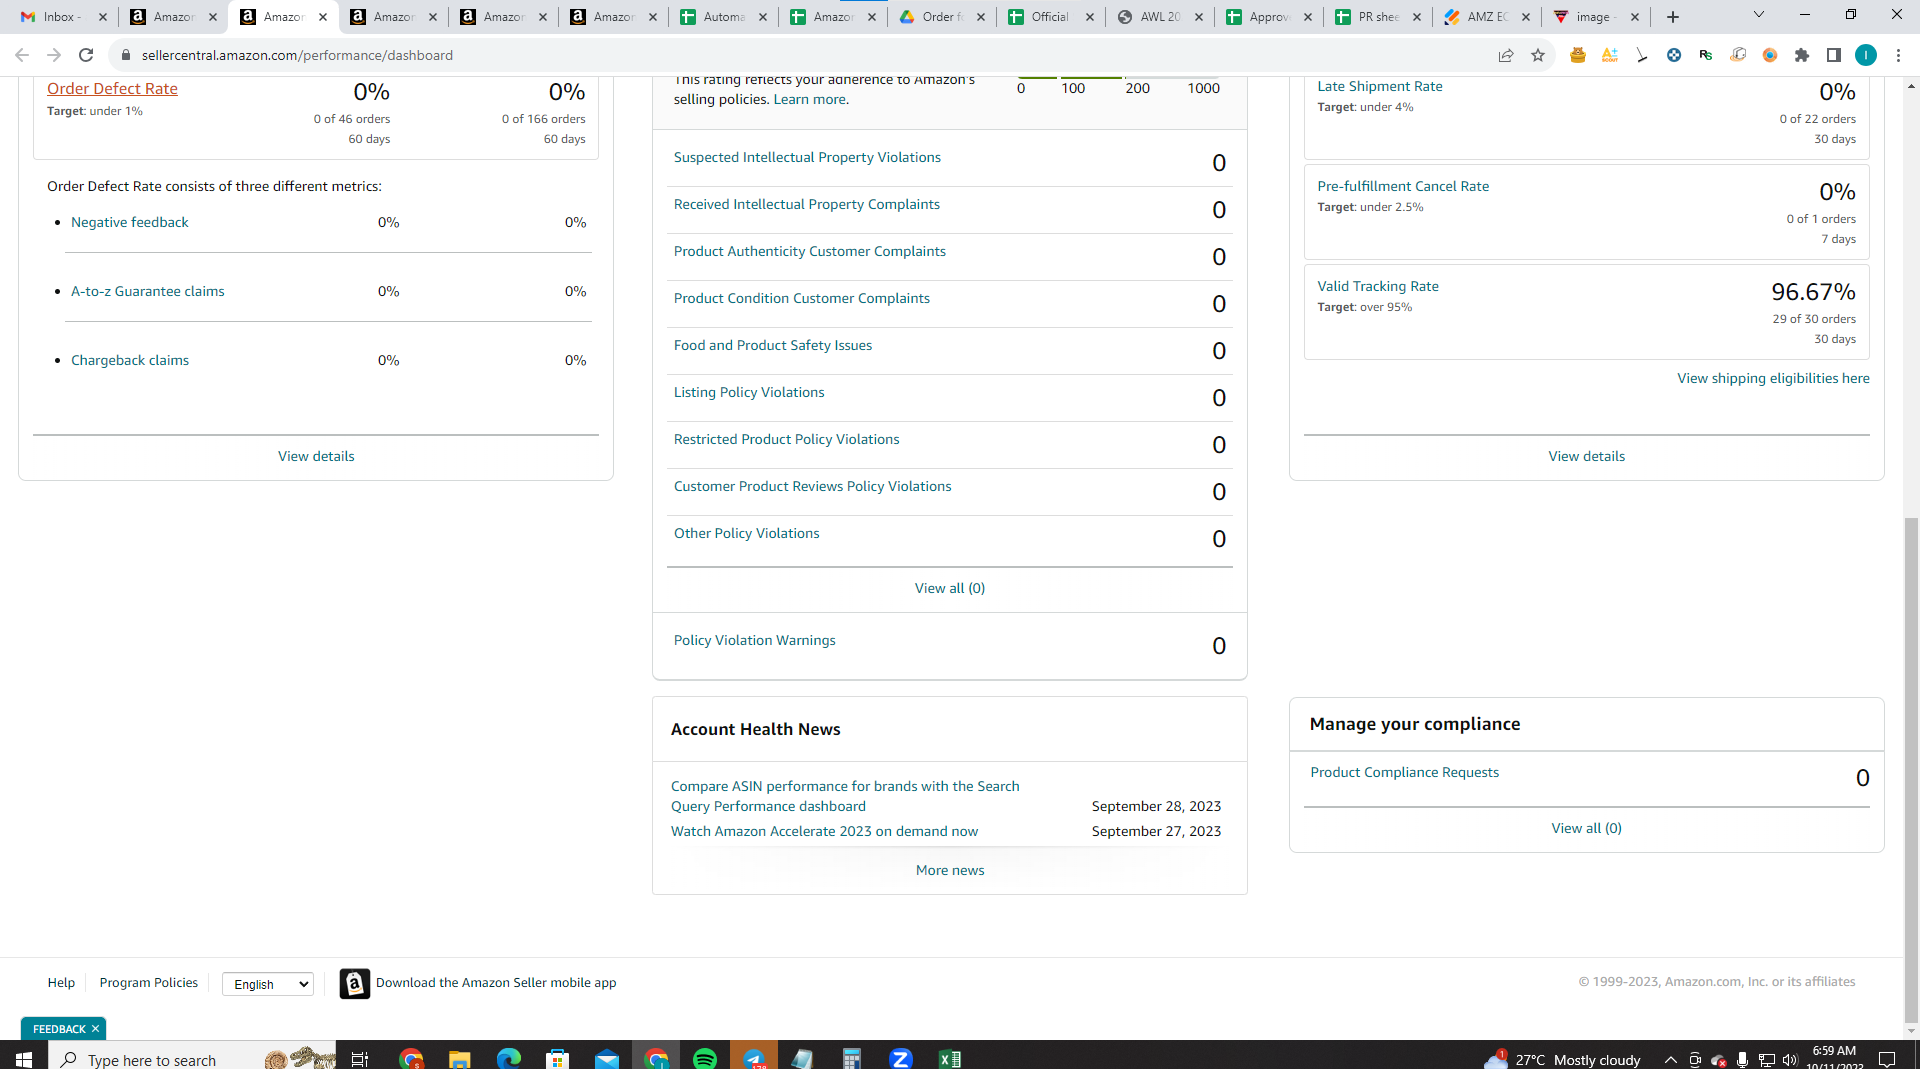Image resolution: width=1920 pixels, height=1069 pixels.
Task: Open the Calculator from the taskbar
Action: tap(852, 1058)
